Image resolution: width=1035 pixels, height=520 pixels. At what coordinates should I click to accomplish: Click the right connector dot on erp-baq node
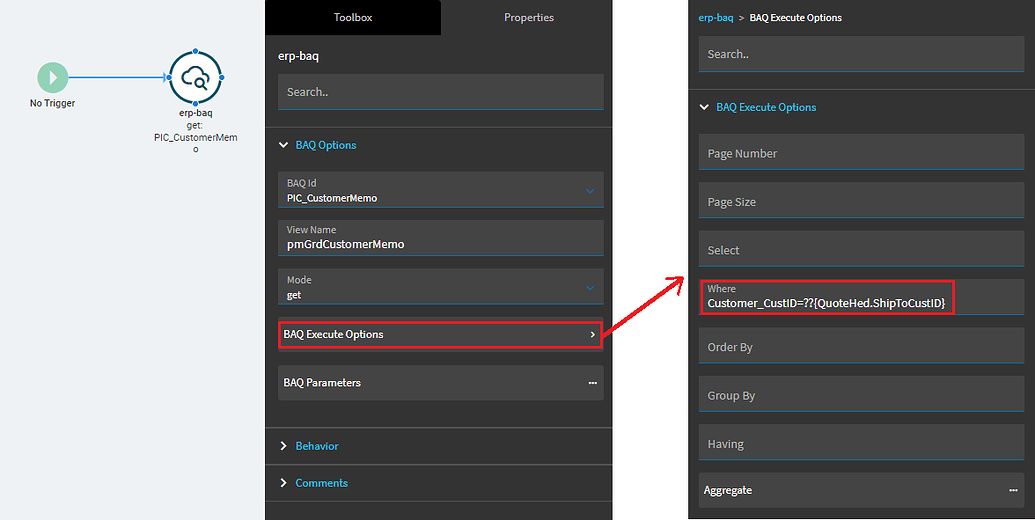222,78
